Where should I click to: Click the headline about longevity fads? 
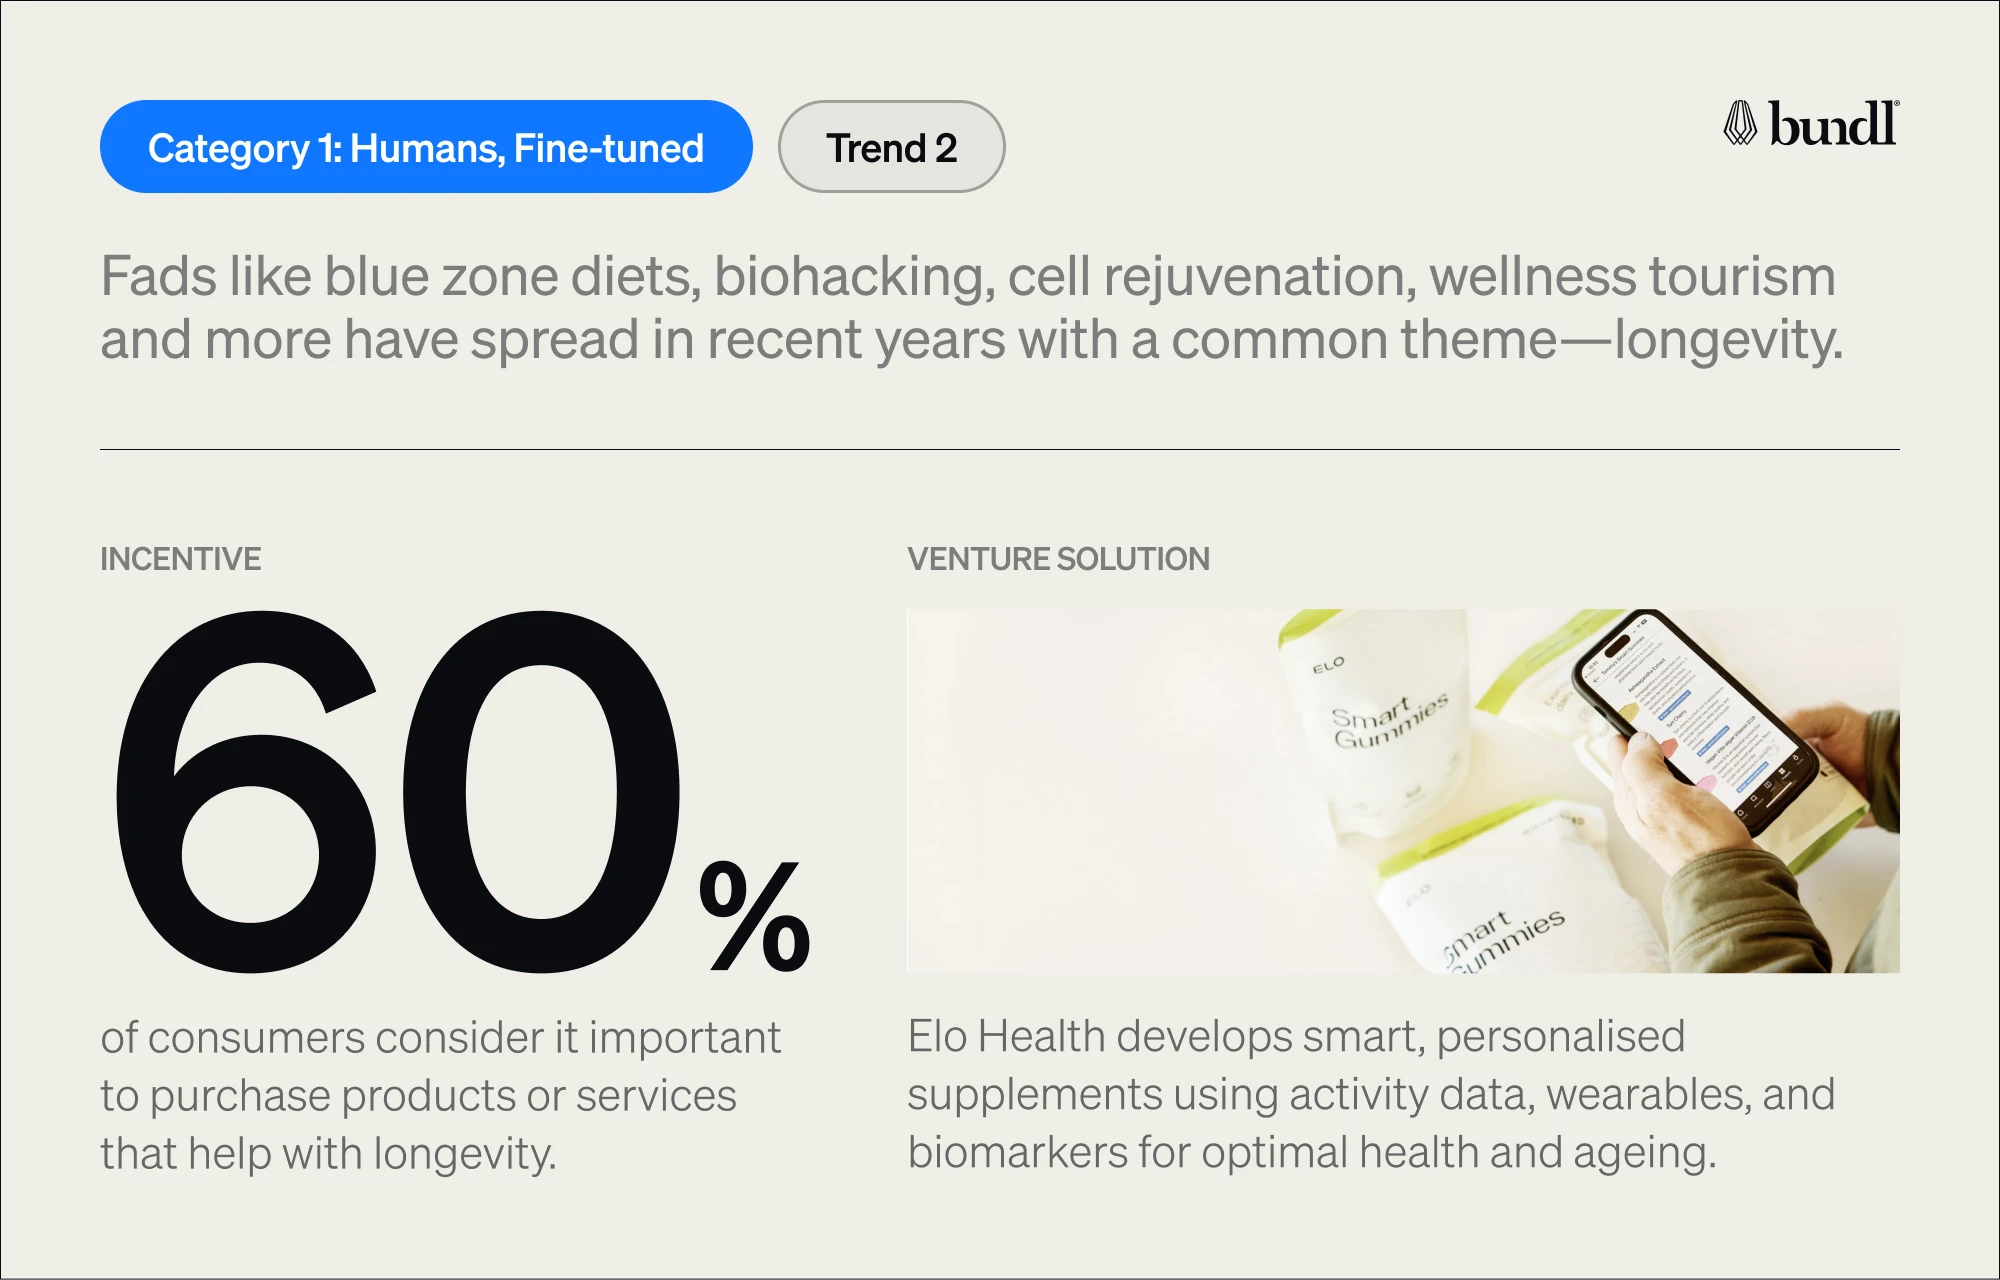coord(971,307)
